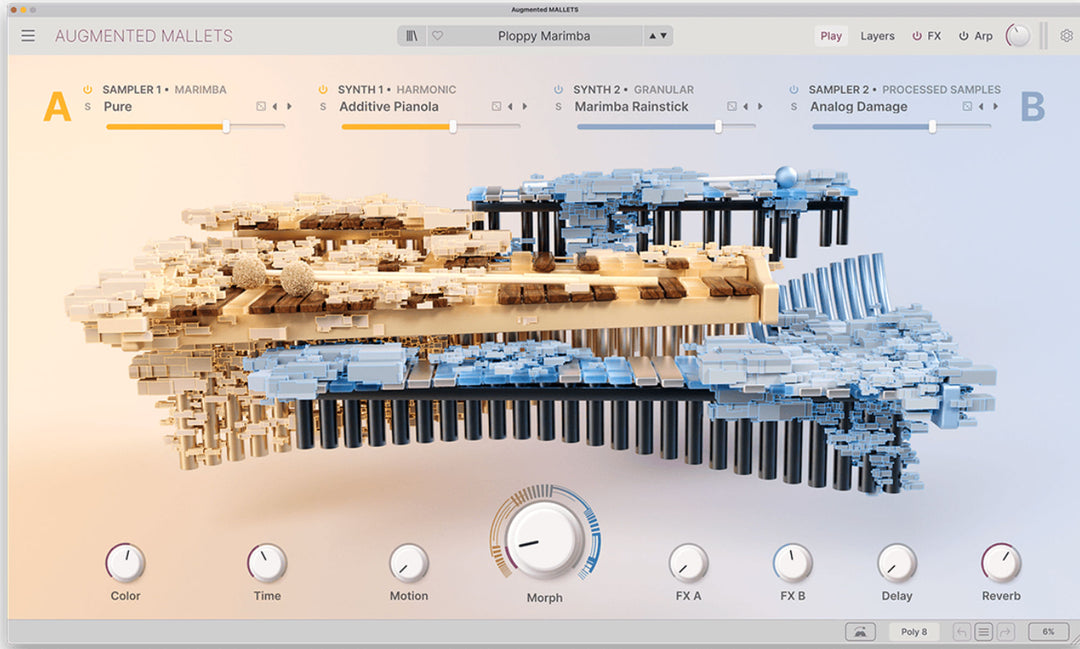Image resolution: width=1080 pixels, height=649 pixels.
Task: Click the large A layer letter
Action: [x=57, y=107]
